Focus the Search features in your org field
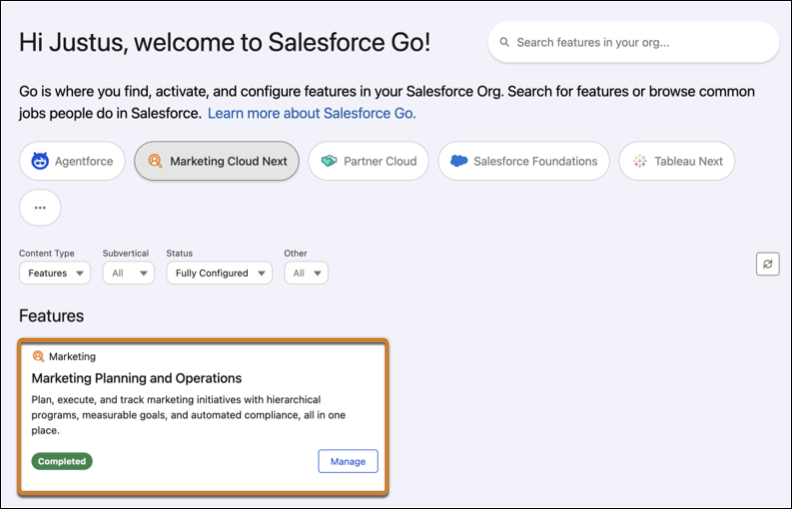The height and width of the screenshot is (509, 792). pyautogui.click(x=633, y=42)
